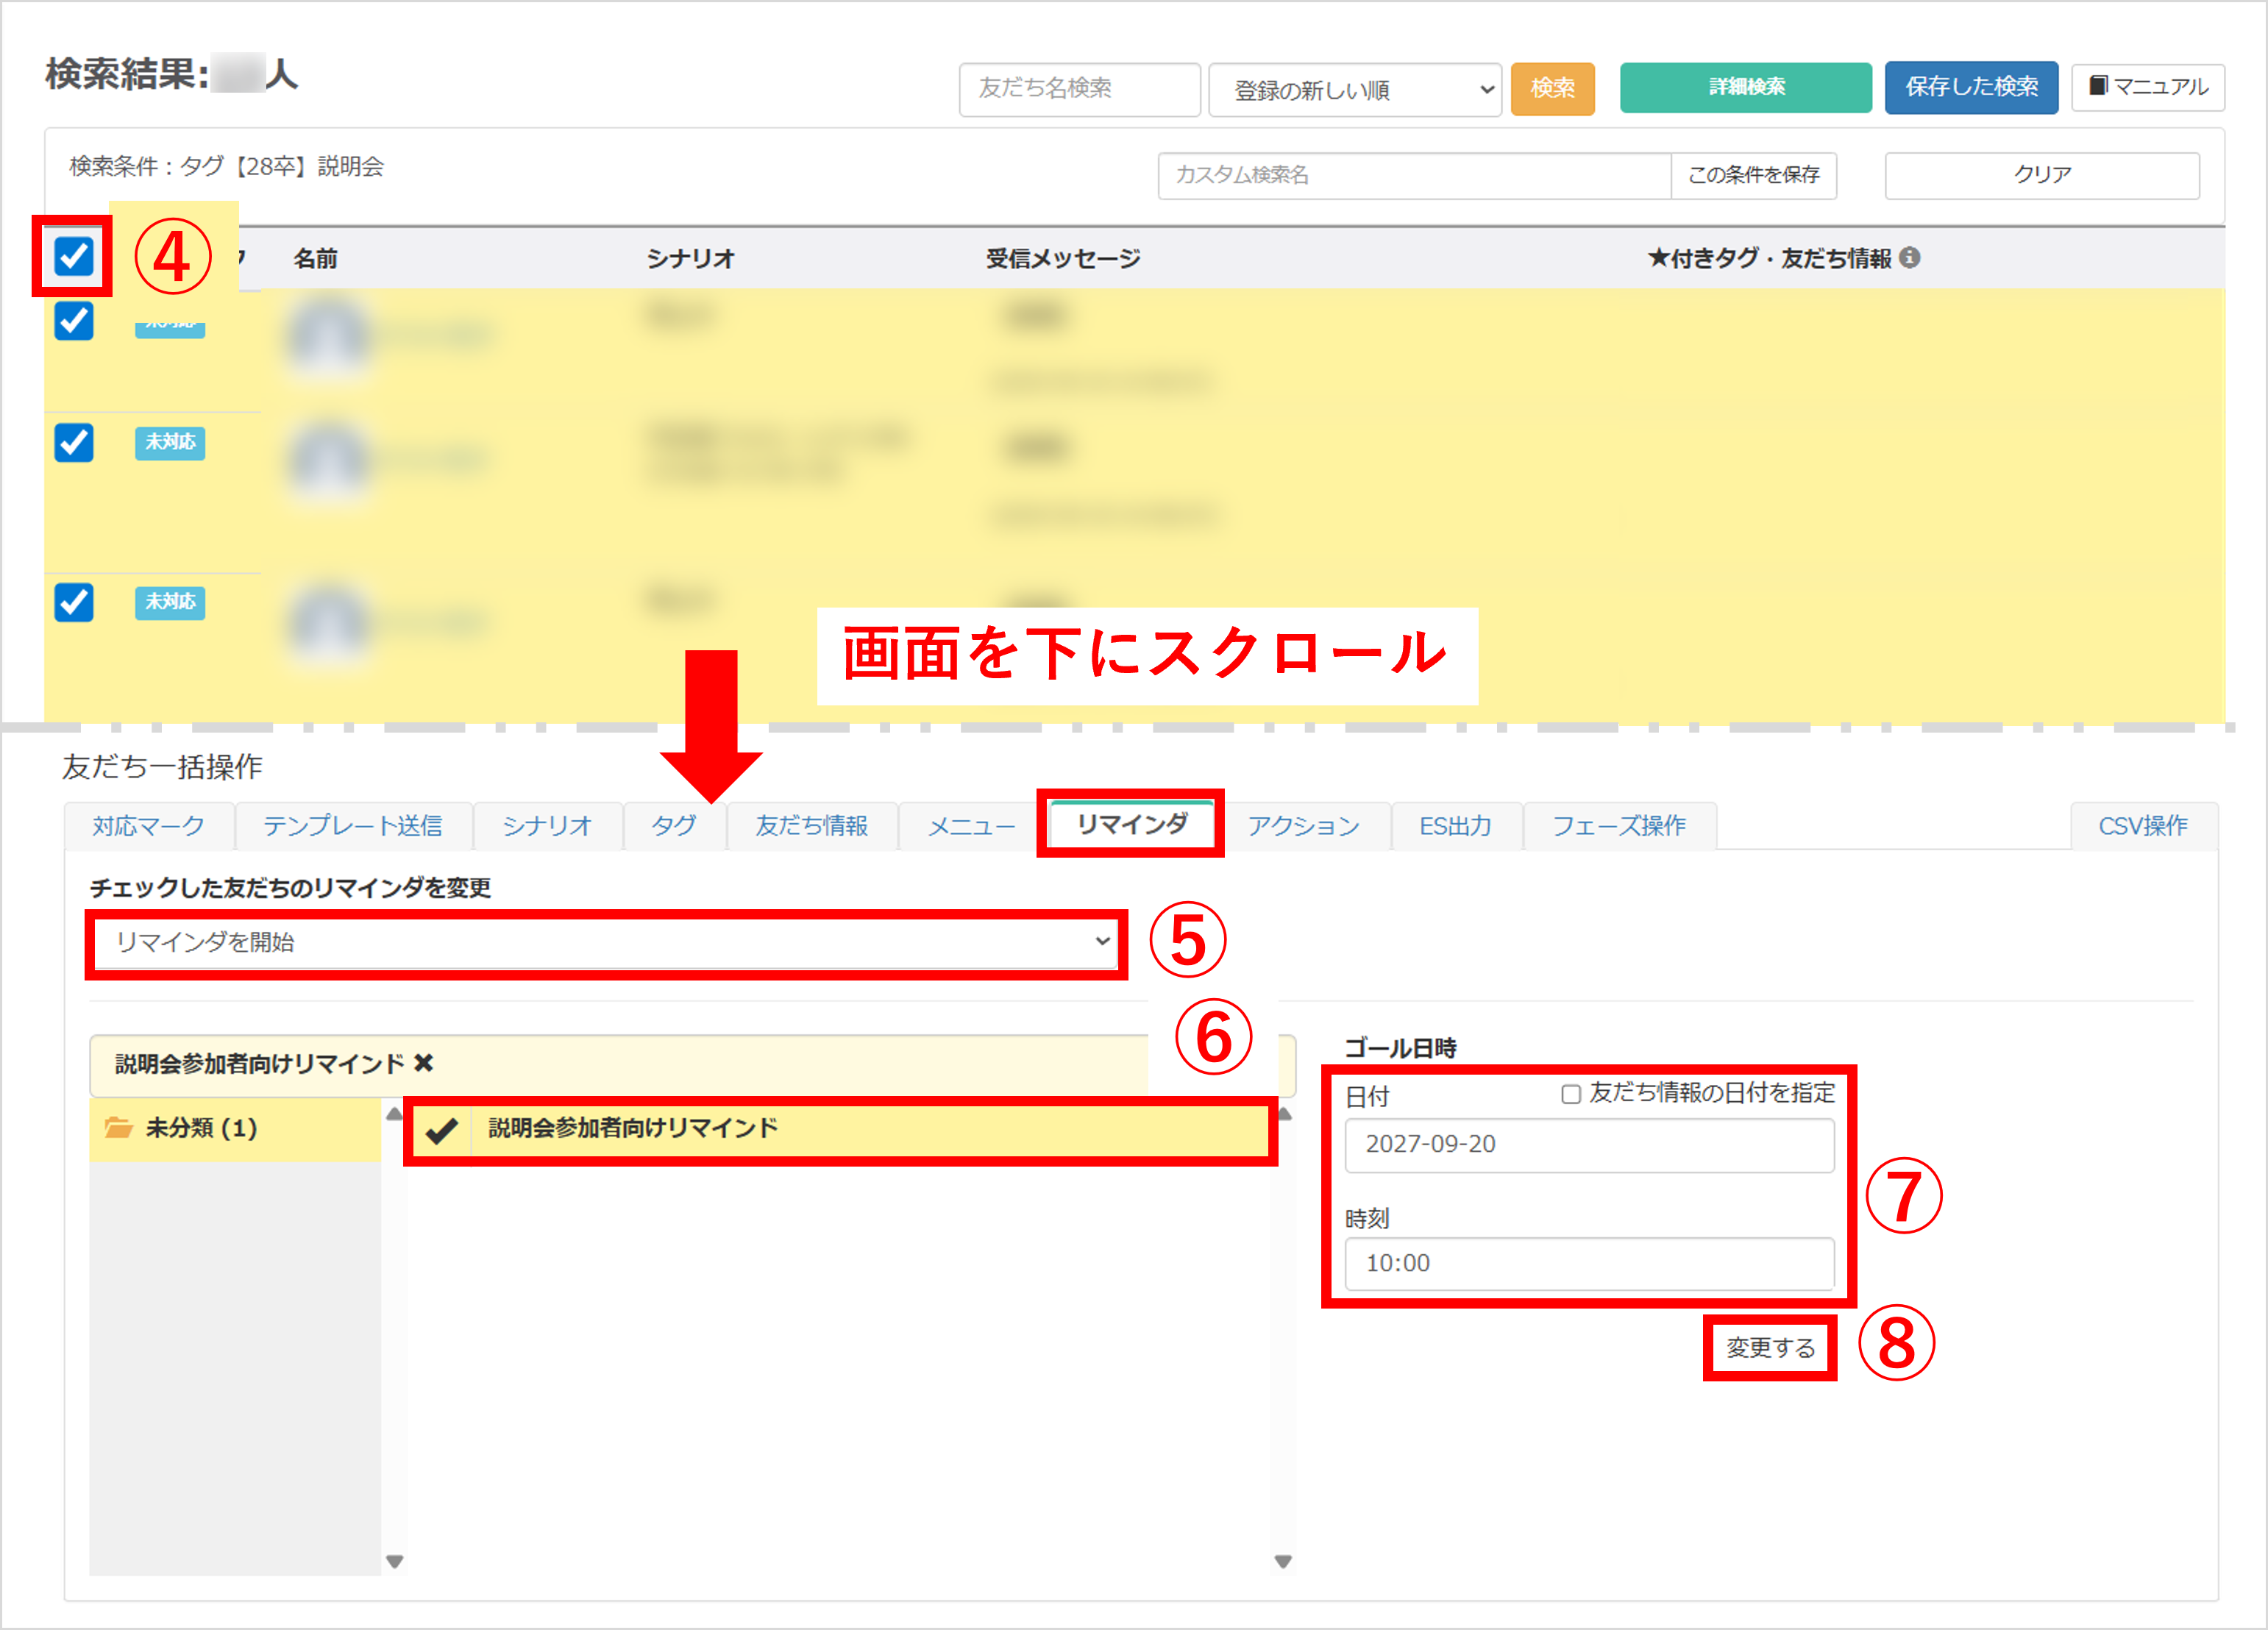Open the 登録の新しい順 sort dropdown
Screen dimensions: 2268x1630
click(x=1354, y=90)
